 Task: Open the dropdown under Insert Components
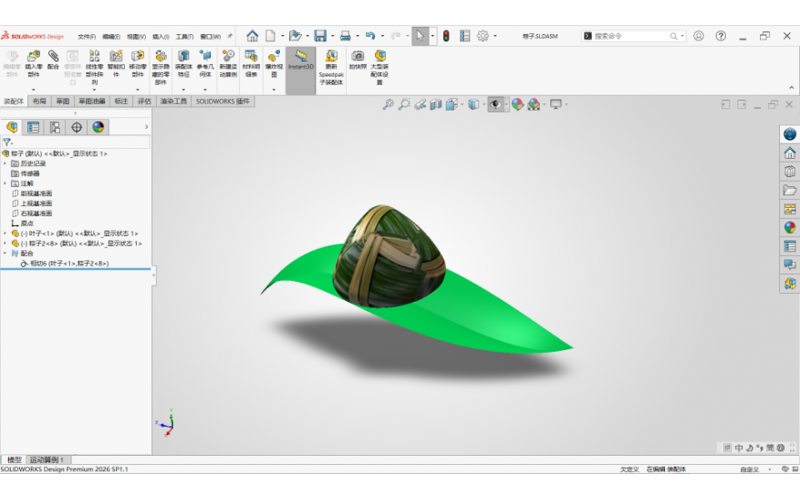pos(33,90)
